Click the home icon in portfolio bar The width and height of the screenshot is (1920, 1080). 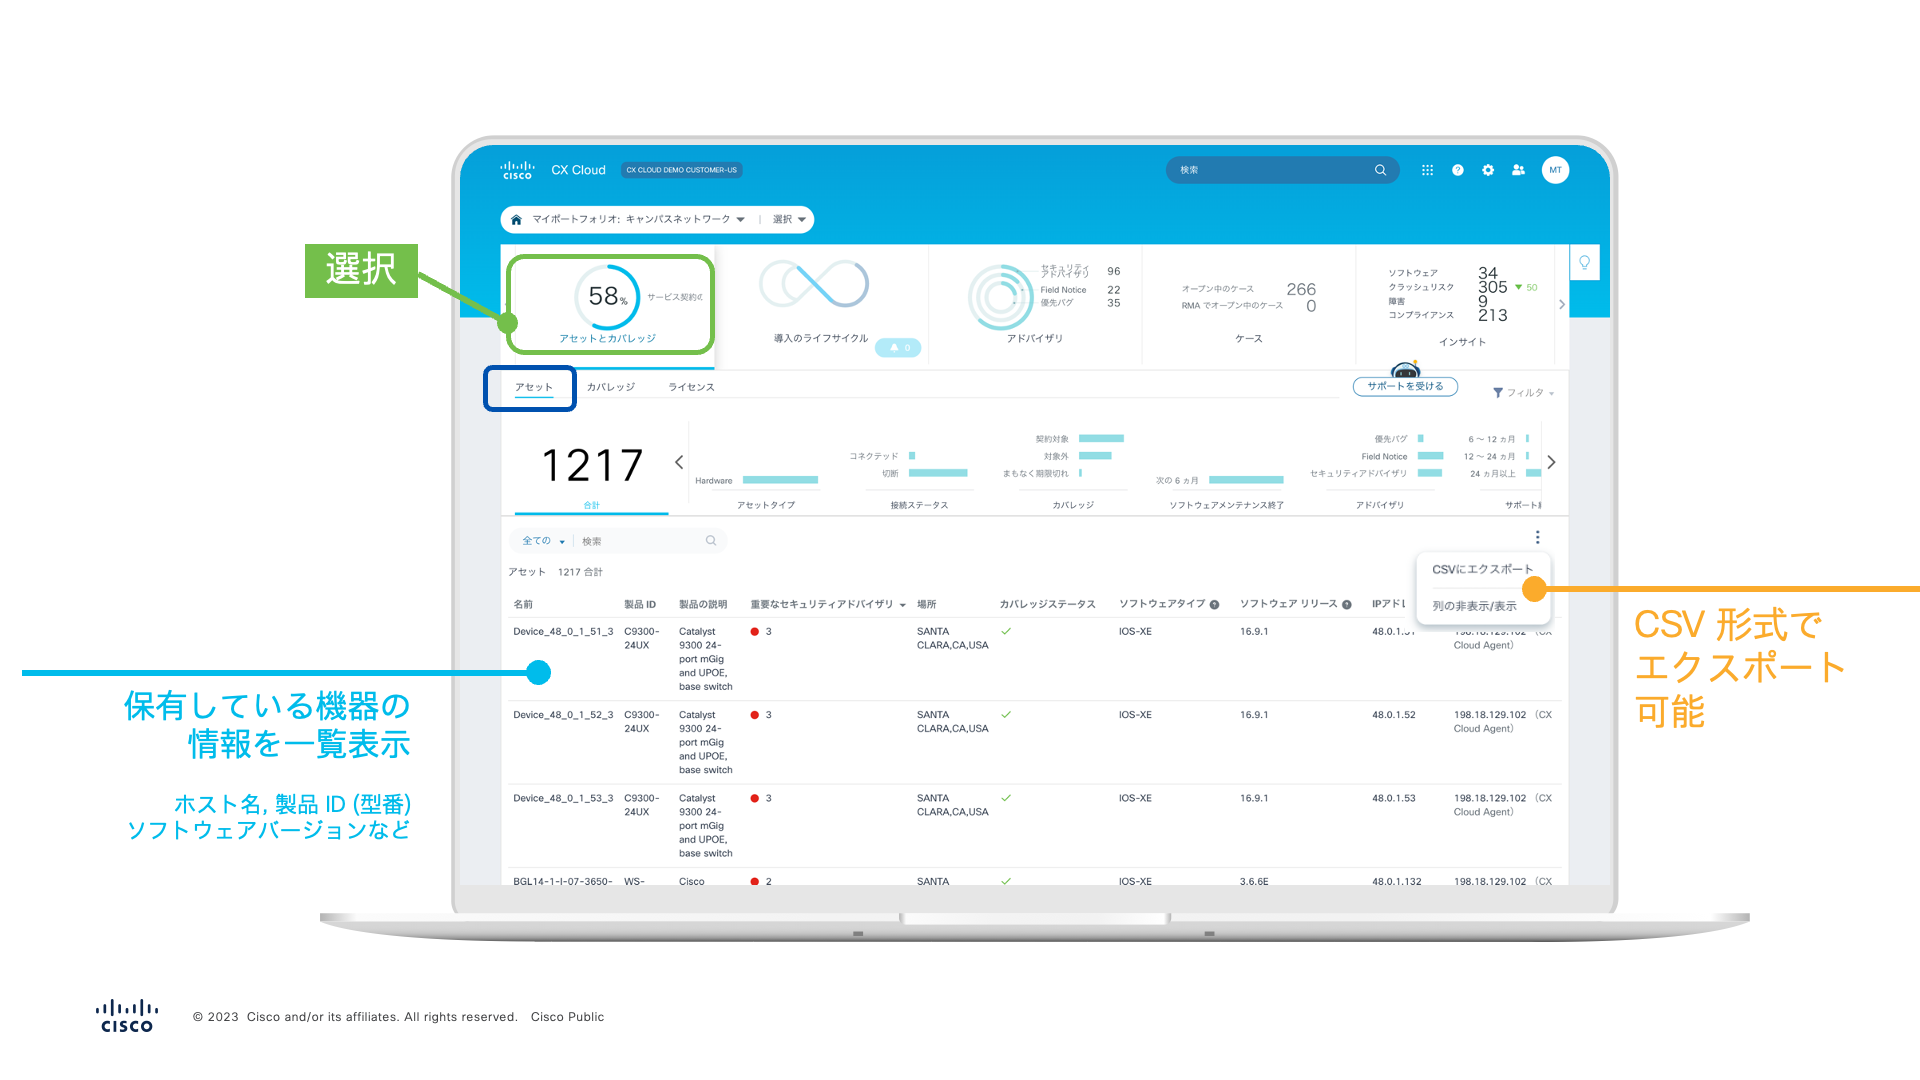(x=516, y=220)
